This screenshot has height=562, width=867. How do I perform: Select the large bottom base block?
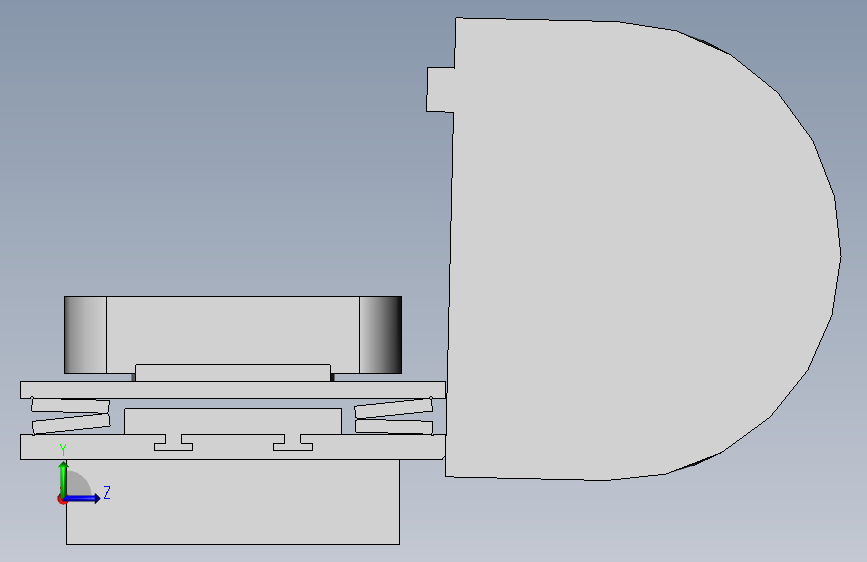233,502
